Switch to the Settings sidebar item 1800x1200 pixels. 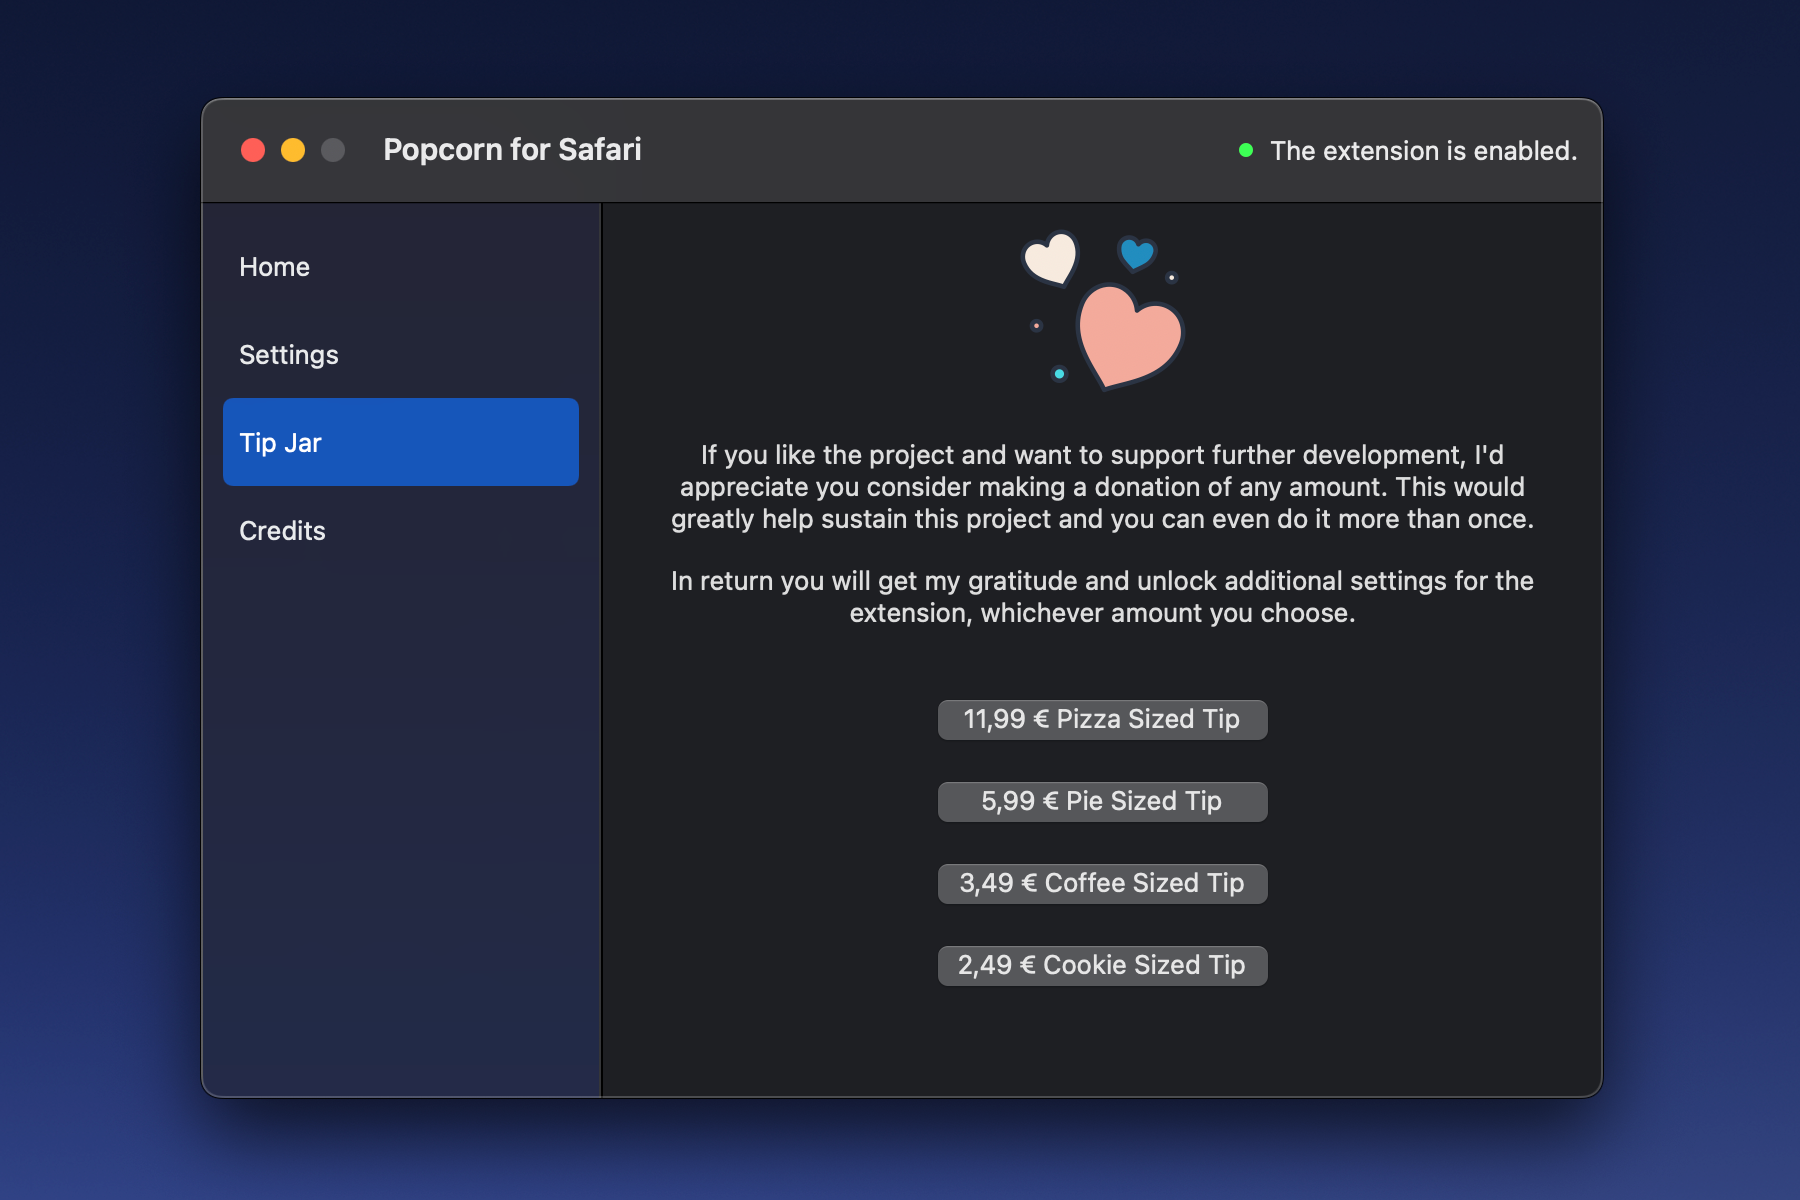click(289, 355)
